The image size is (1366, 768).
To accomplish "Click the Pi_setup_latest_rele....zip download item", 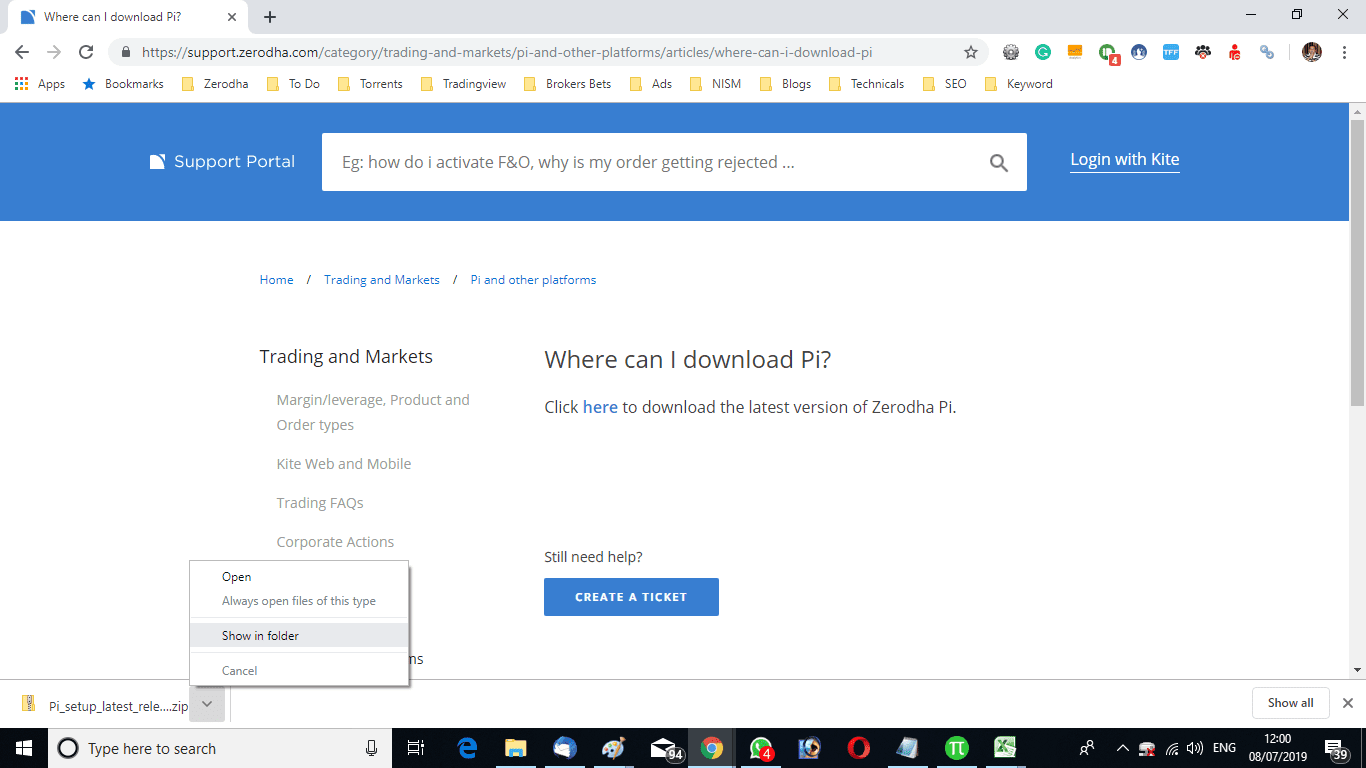I will click(106, 705).
